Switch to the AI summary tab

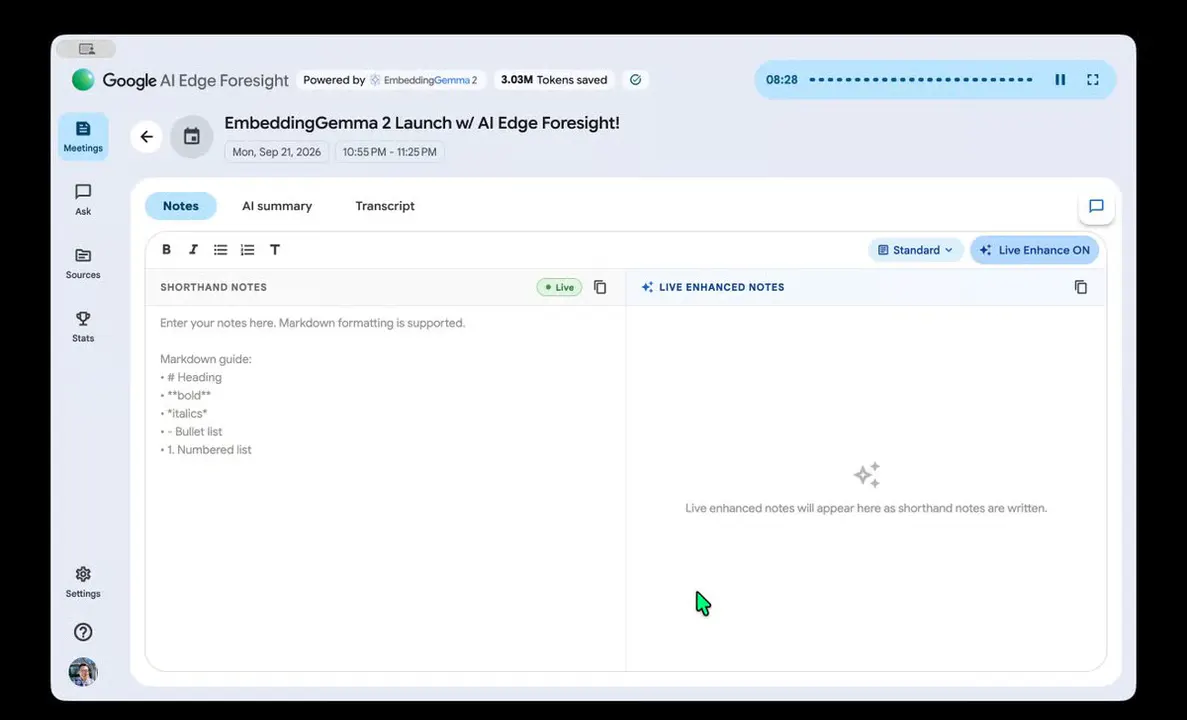coord(277,206)
